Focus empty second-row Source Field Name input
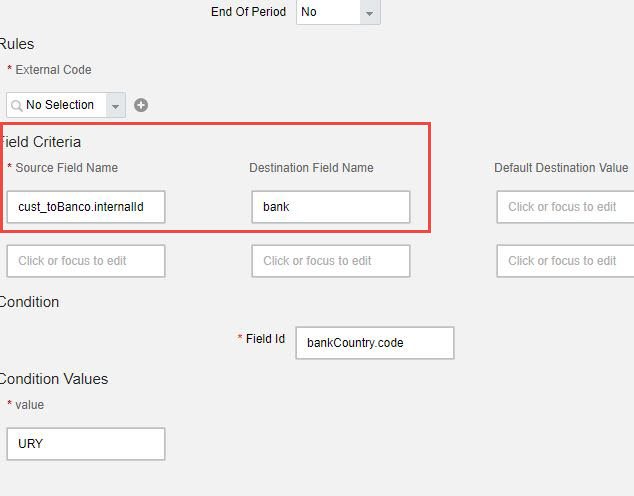Image resolution: width=634 pixels, height=496 pixels. click(x=86, y=261)
